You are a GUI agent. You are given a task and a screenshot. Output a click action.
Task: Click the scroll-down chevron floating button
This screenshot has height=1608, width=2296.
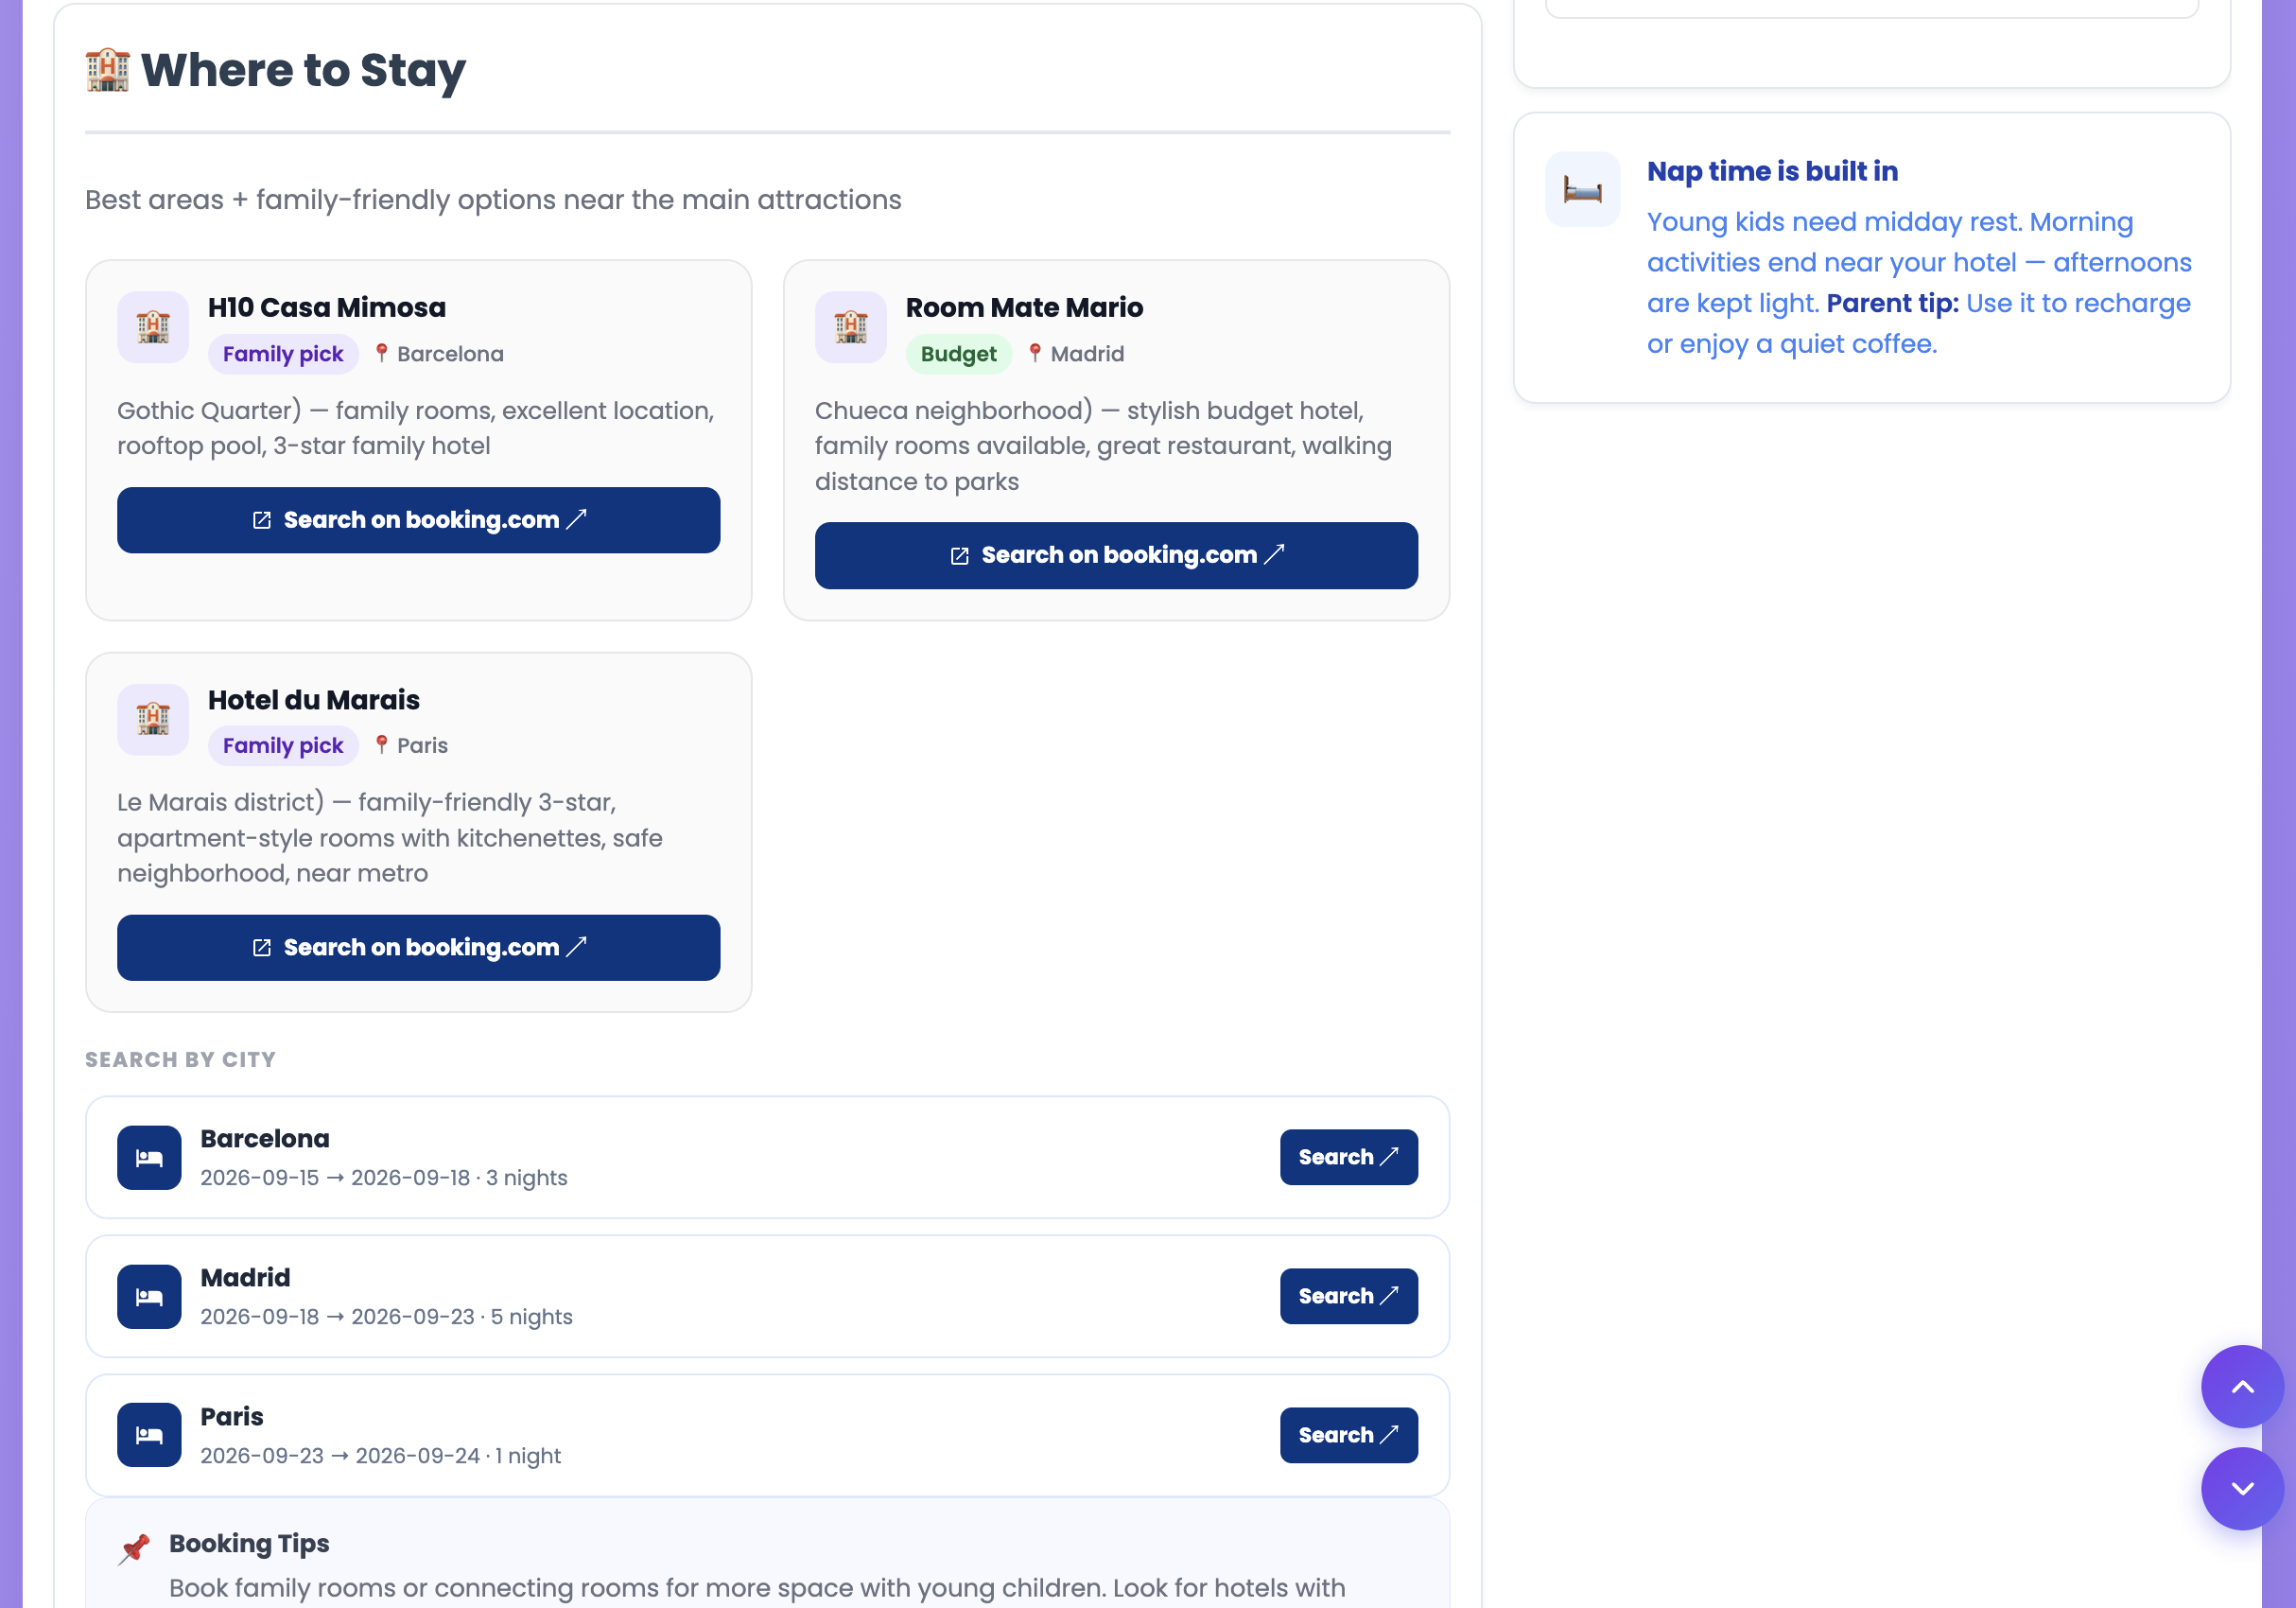pyautogui.click(x=2241, y=1488)
